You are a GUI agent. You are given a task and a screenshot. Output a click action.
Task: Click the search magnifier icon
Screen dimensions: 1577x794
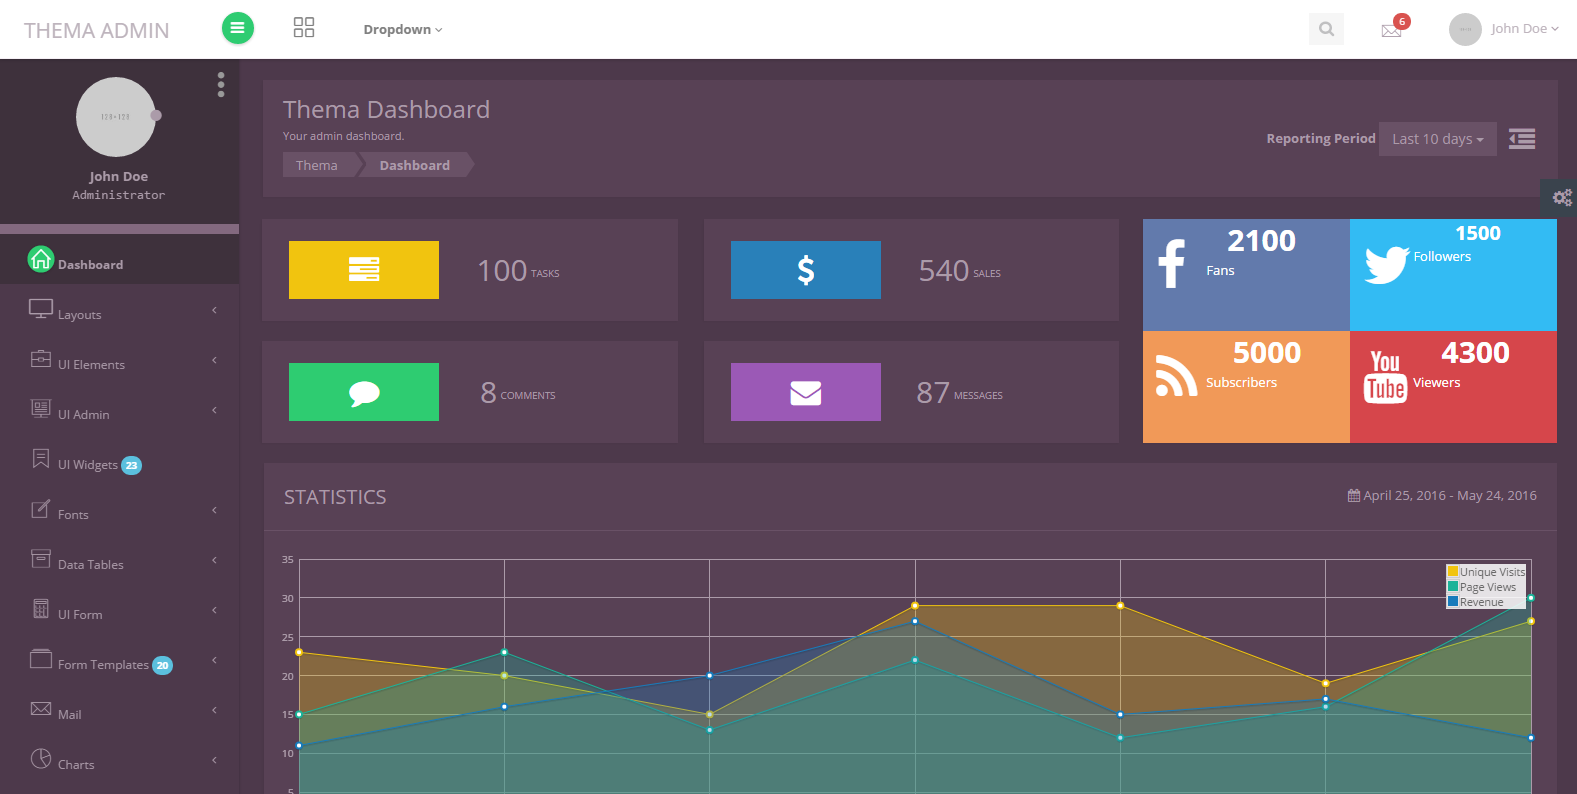coord(1326,29)
